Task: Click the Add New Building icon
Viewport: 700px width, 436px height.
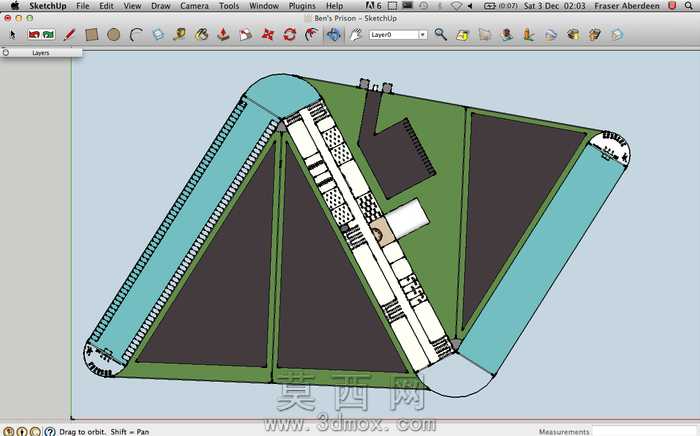Action: (x=529, y=34)
